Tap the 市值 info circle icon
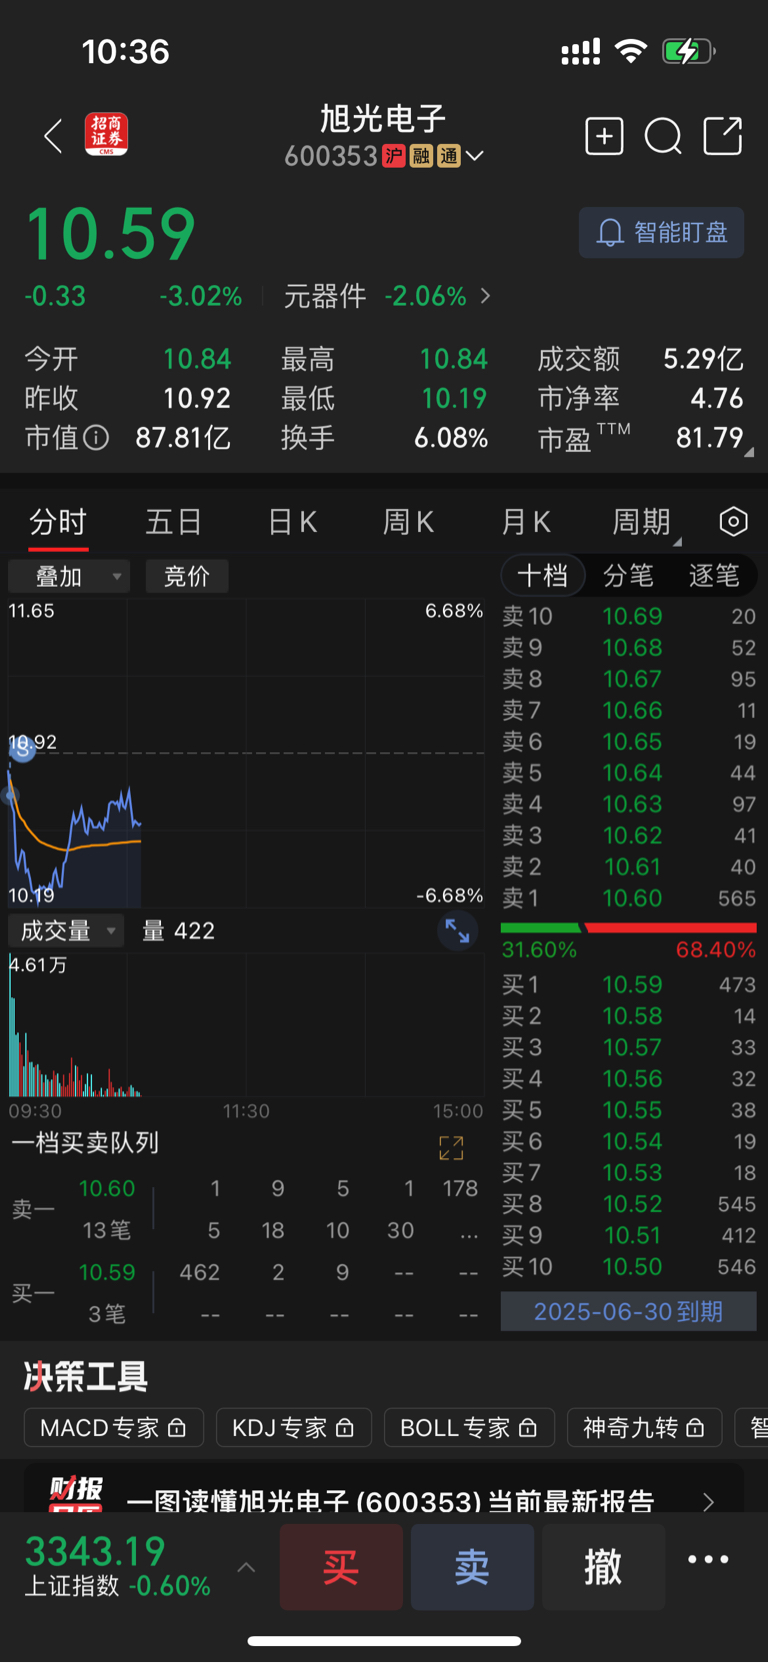The width and height of the screenshot is (768, 1663). pos(96,437)
